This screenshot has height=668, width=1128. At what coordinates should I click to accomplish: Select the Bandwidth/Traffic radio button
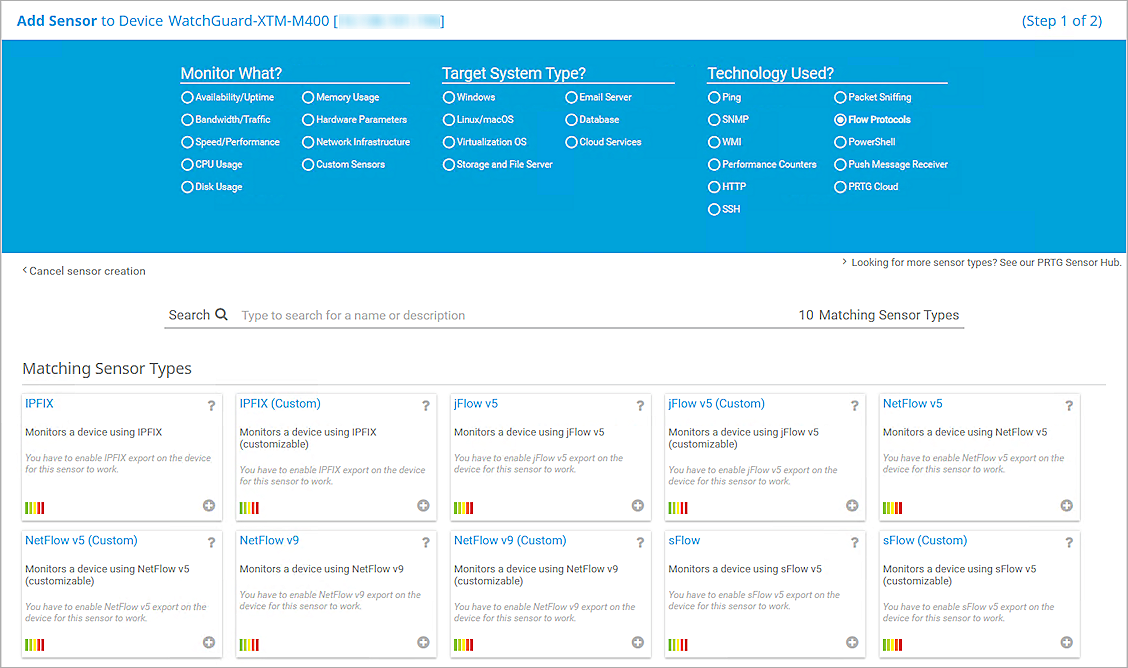tap(188, 119)
